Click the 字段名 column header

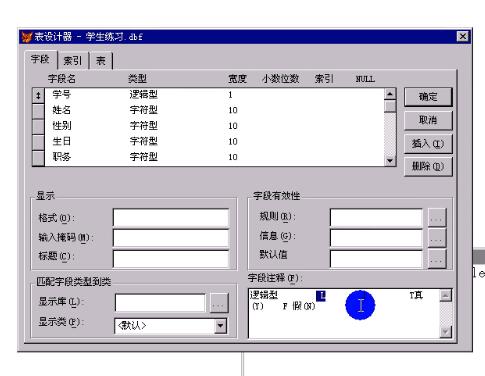[x=62, y=79]
